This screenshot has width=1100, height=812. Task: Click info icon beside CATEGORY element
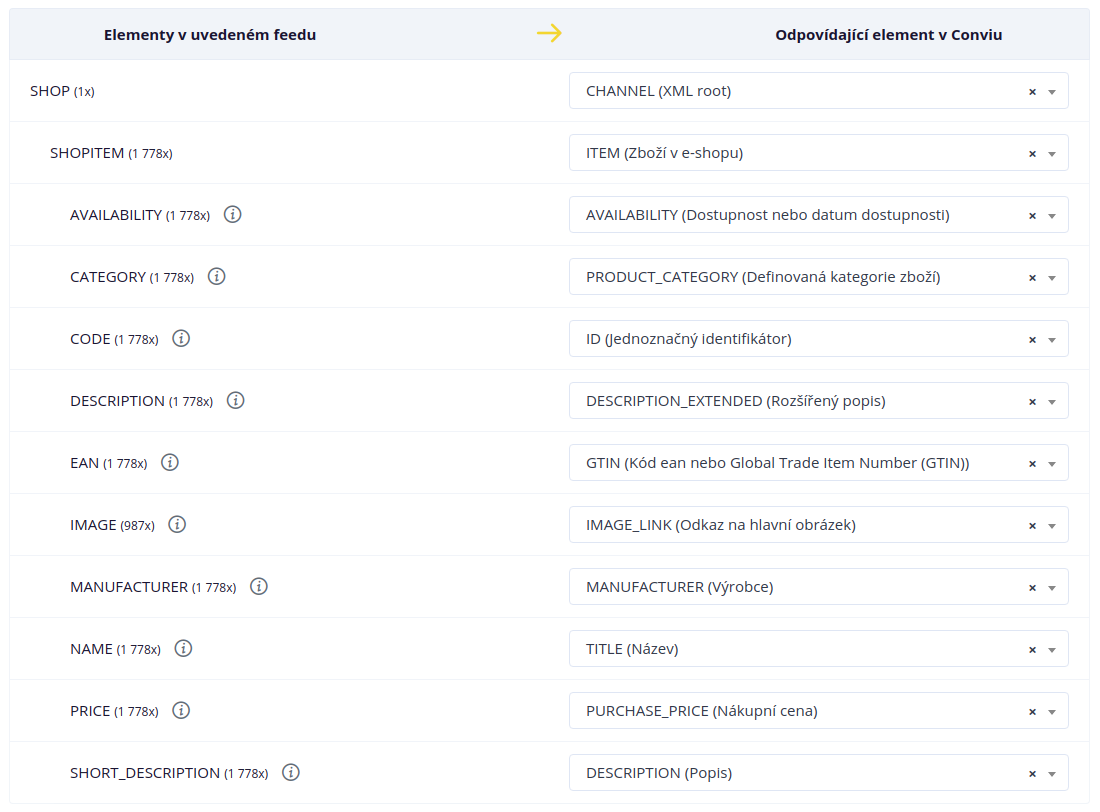(216, 276)
